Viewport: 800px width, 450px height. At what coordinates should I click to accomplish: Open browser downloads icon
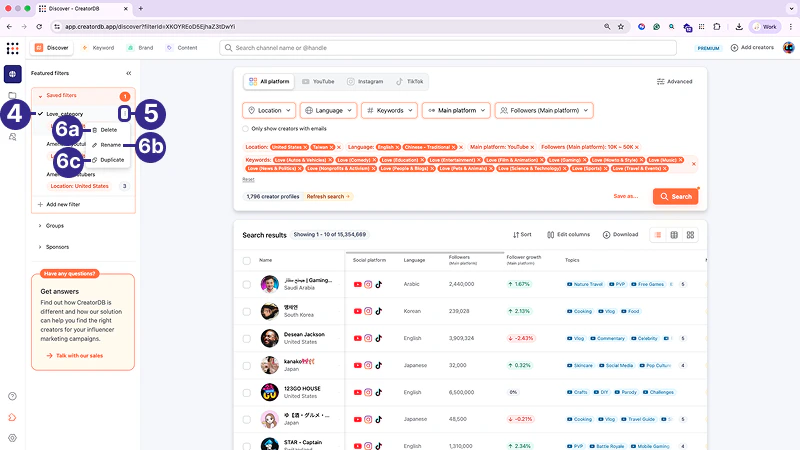(x=739, y=27)
